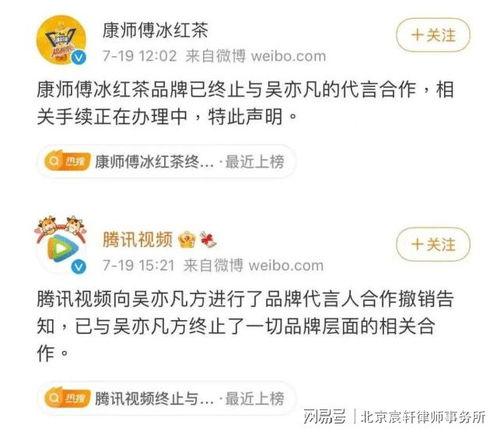Open the 康师傅冰红茶 statement post text
The width and height of the screenshot is (500, 432).
point(245,103)
